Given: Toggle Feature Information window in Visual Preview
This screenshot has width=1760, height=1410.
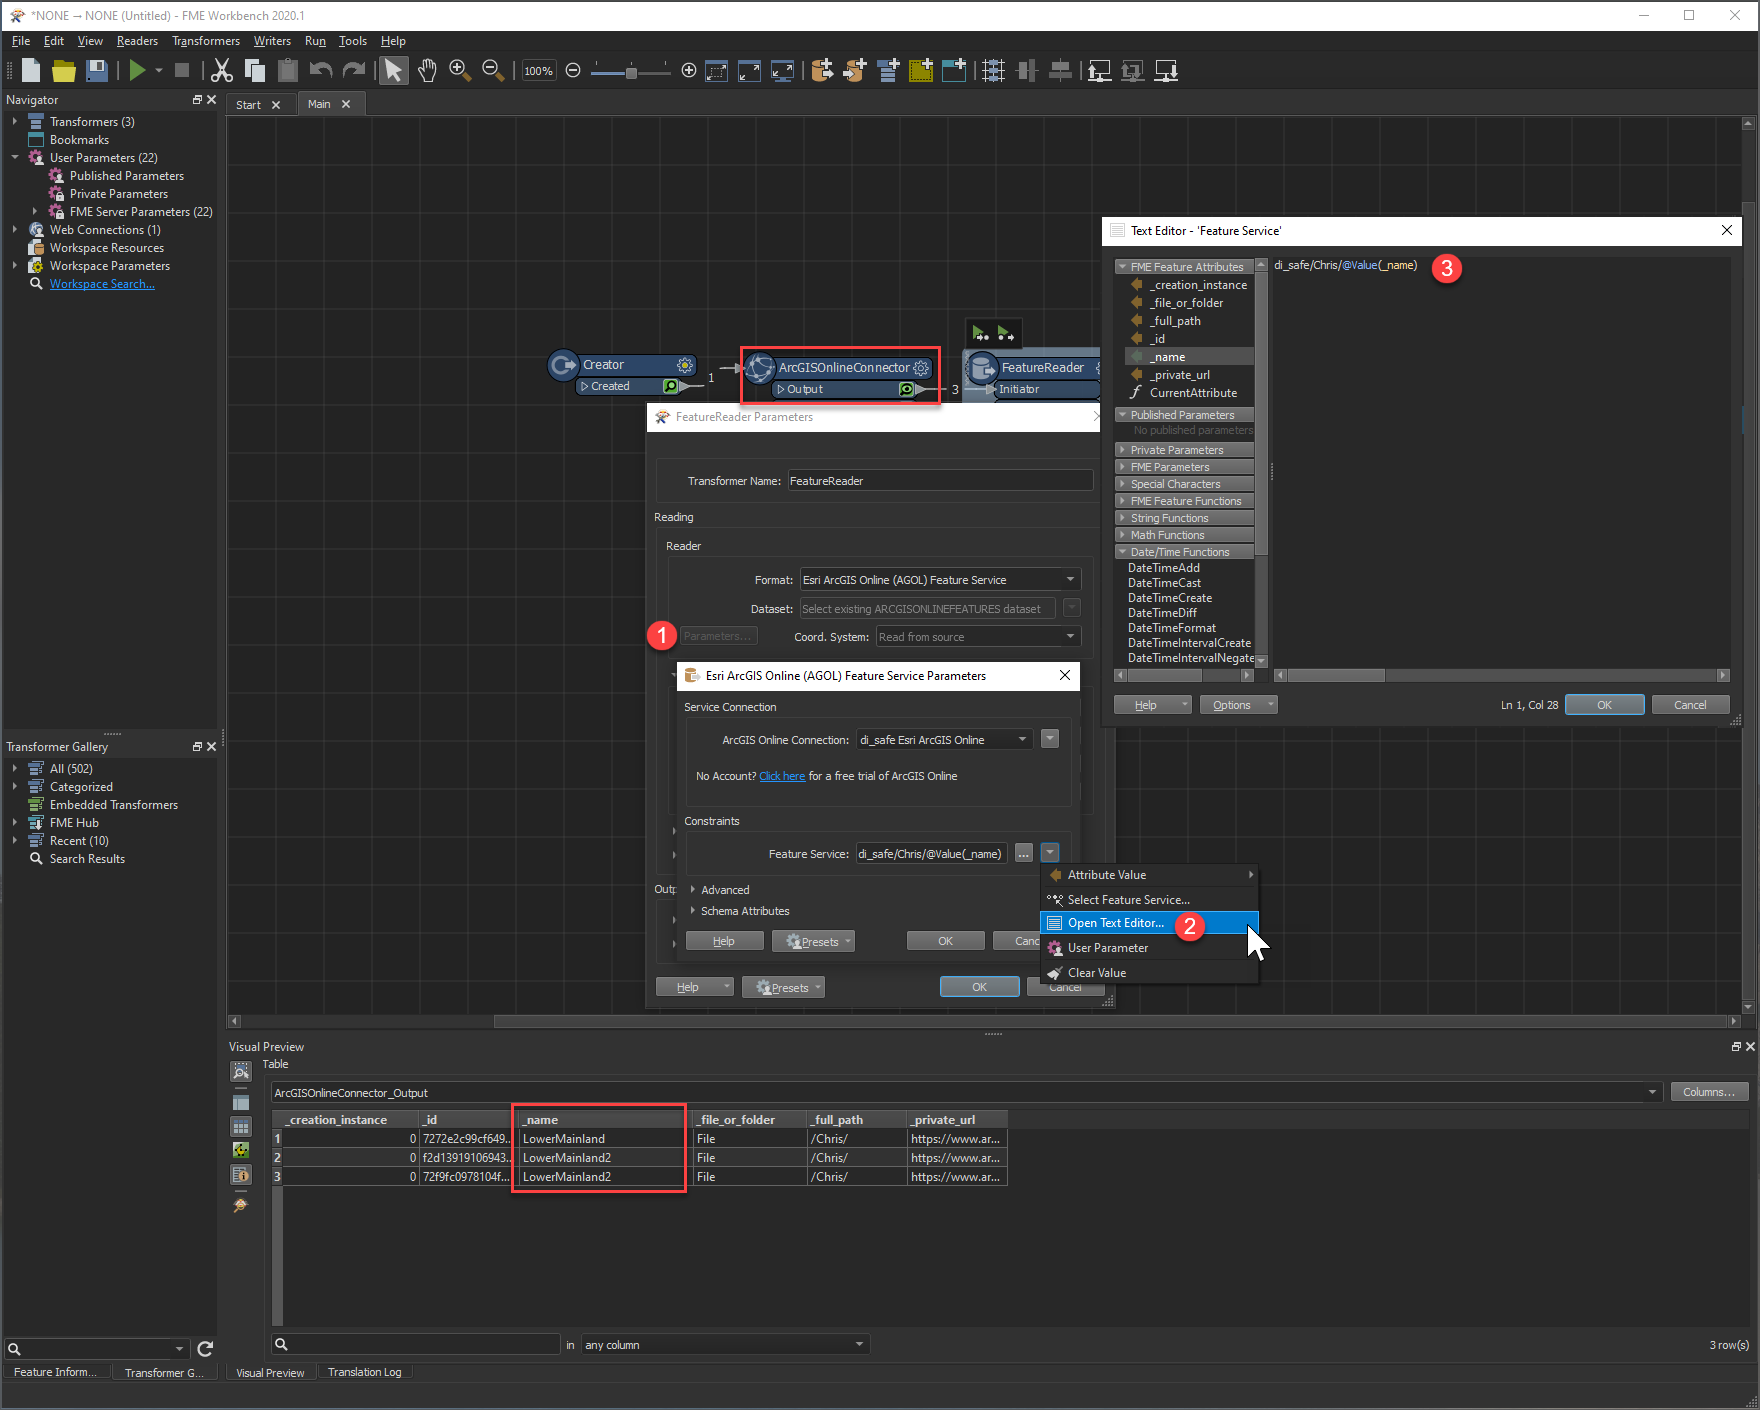Looking at the screenshot, I should coord(241,1175).
